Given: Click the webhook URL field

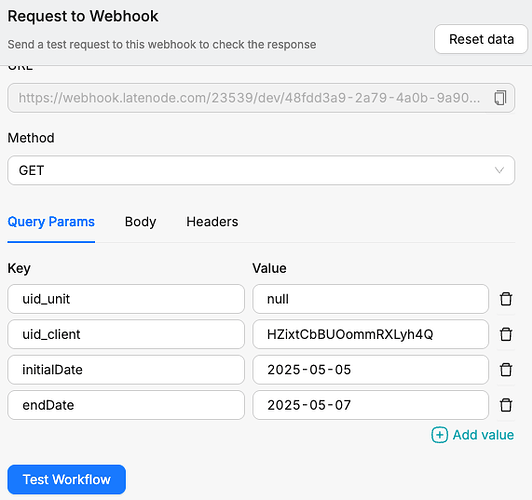Looking at the screenshot, I should pyautogui.click(x=261, y=98).
